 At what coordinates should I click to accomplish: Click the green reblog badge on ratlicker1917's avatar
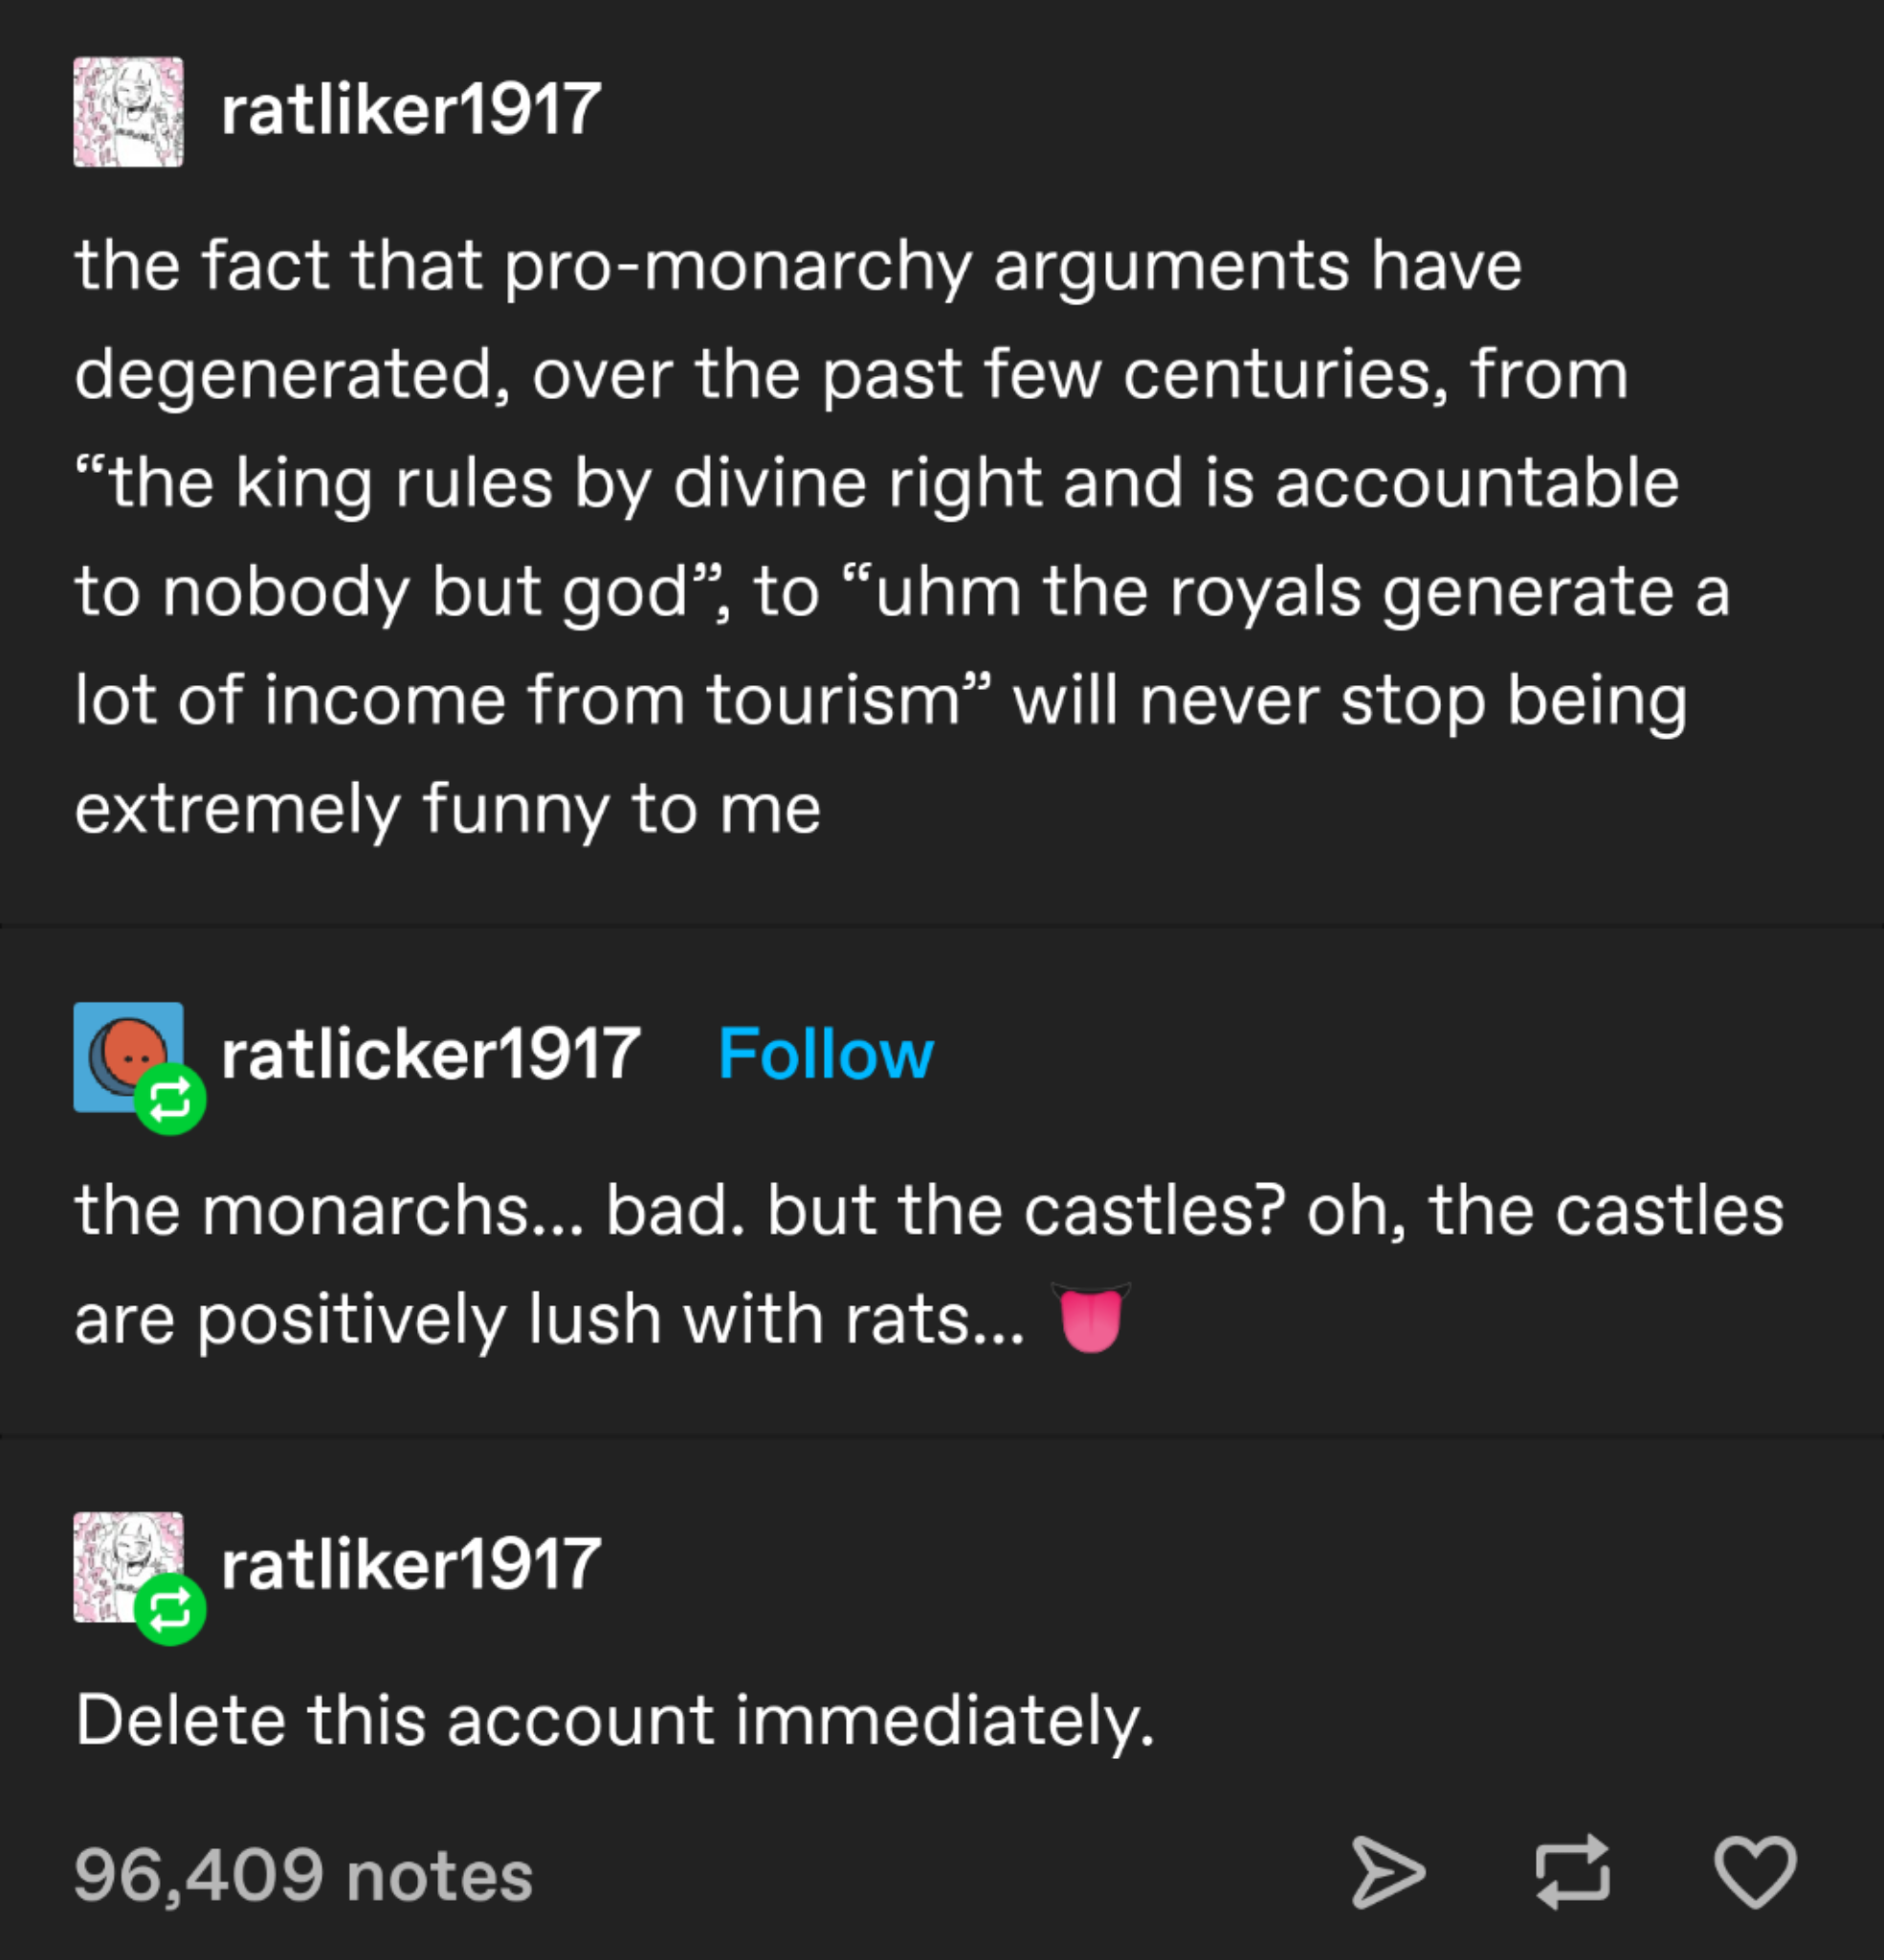(170, 1100)
